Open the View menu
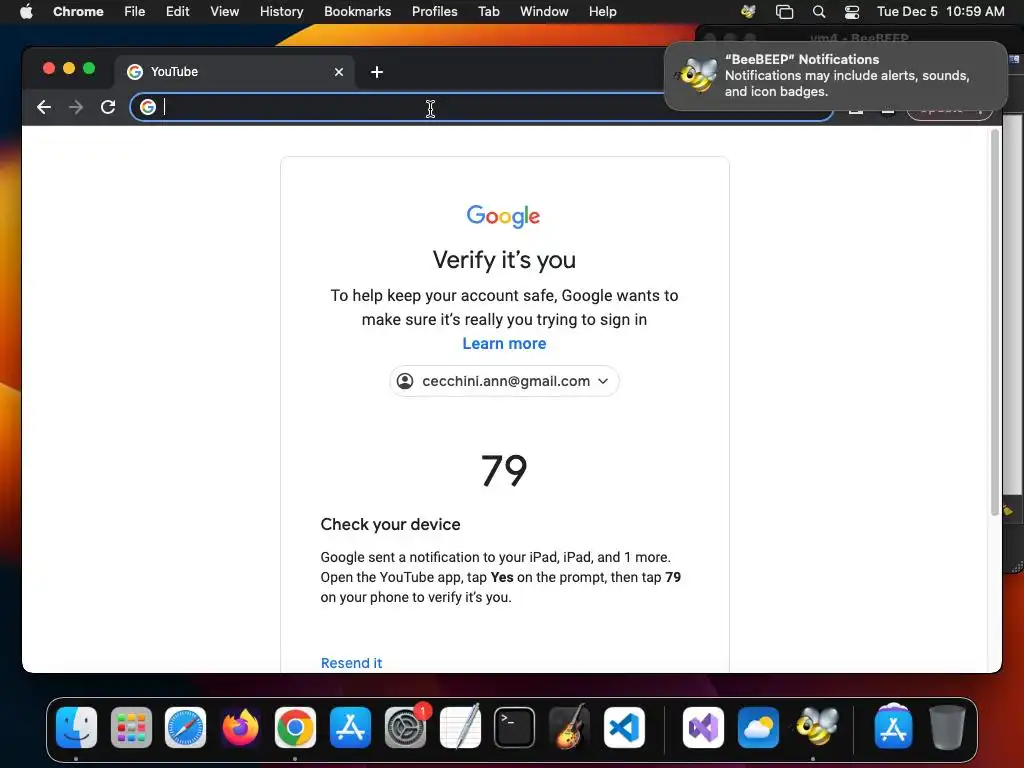Screen dimensions: 1024x768 [x=224, y=11]
